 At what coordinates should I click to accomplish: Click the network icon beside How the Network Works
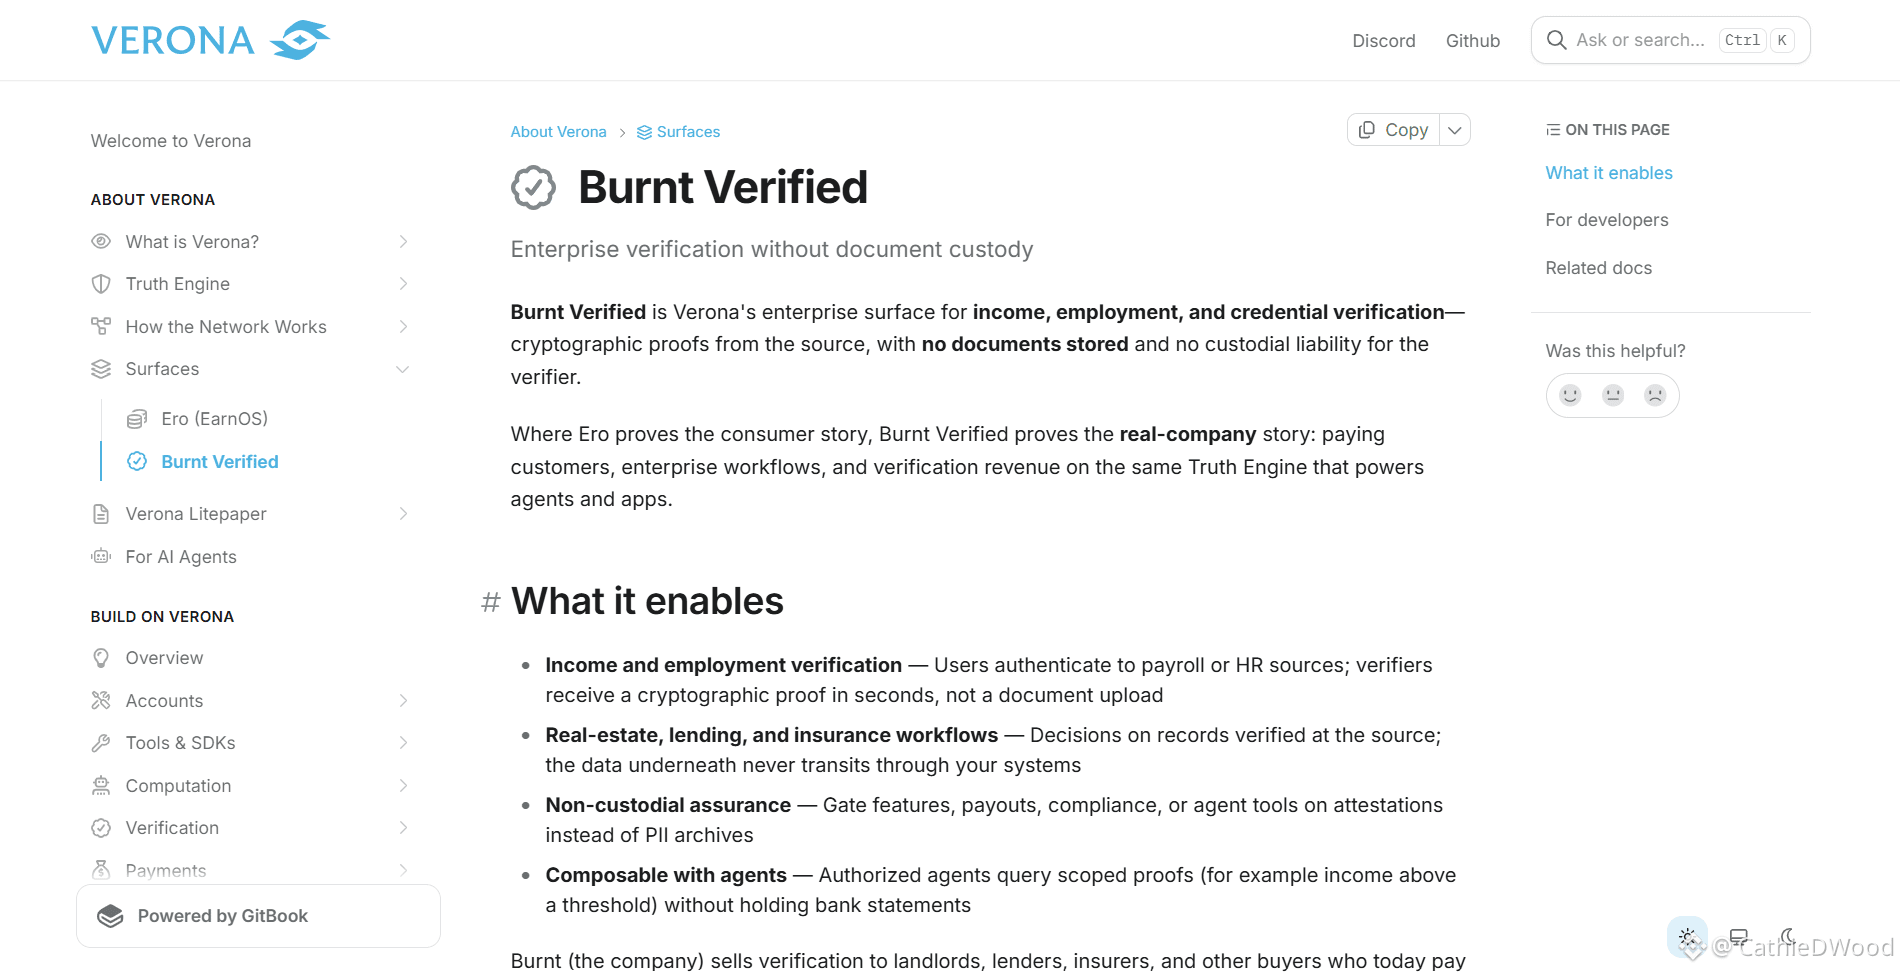coord(101,327)
